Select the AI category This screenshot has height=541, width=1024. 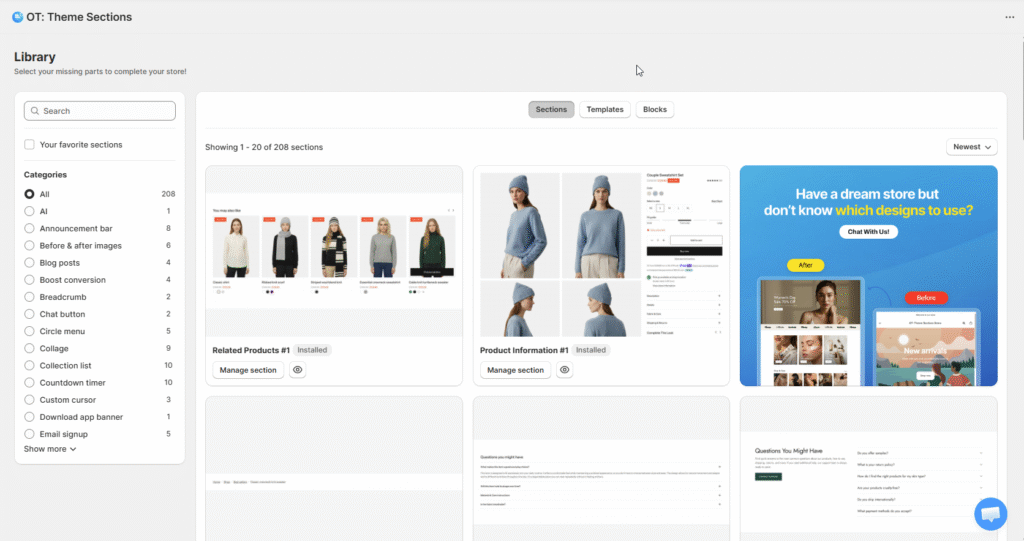29,211
